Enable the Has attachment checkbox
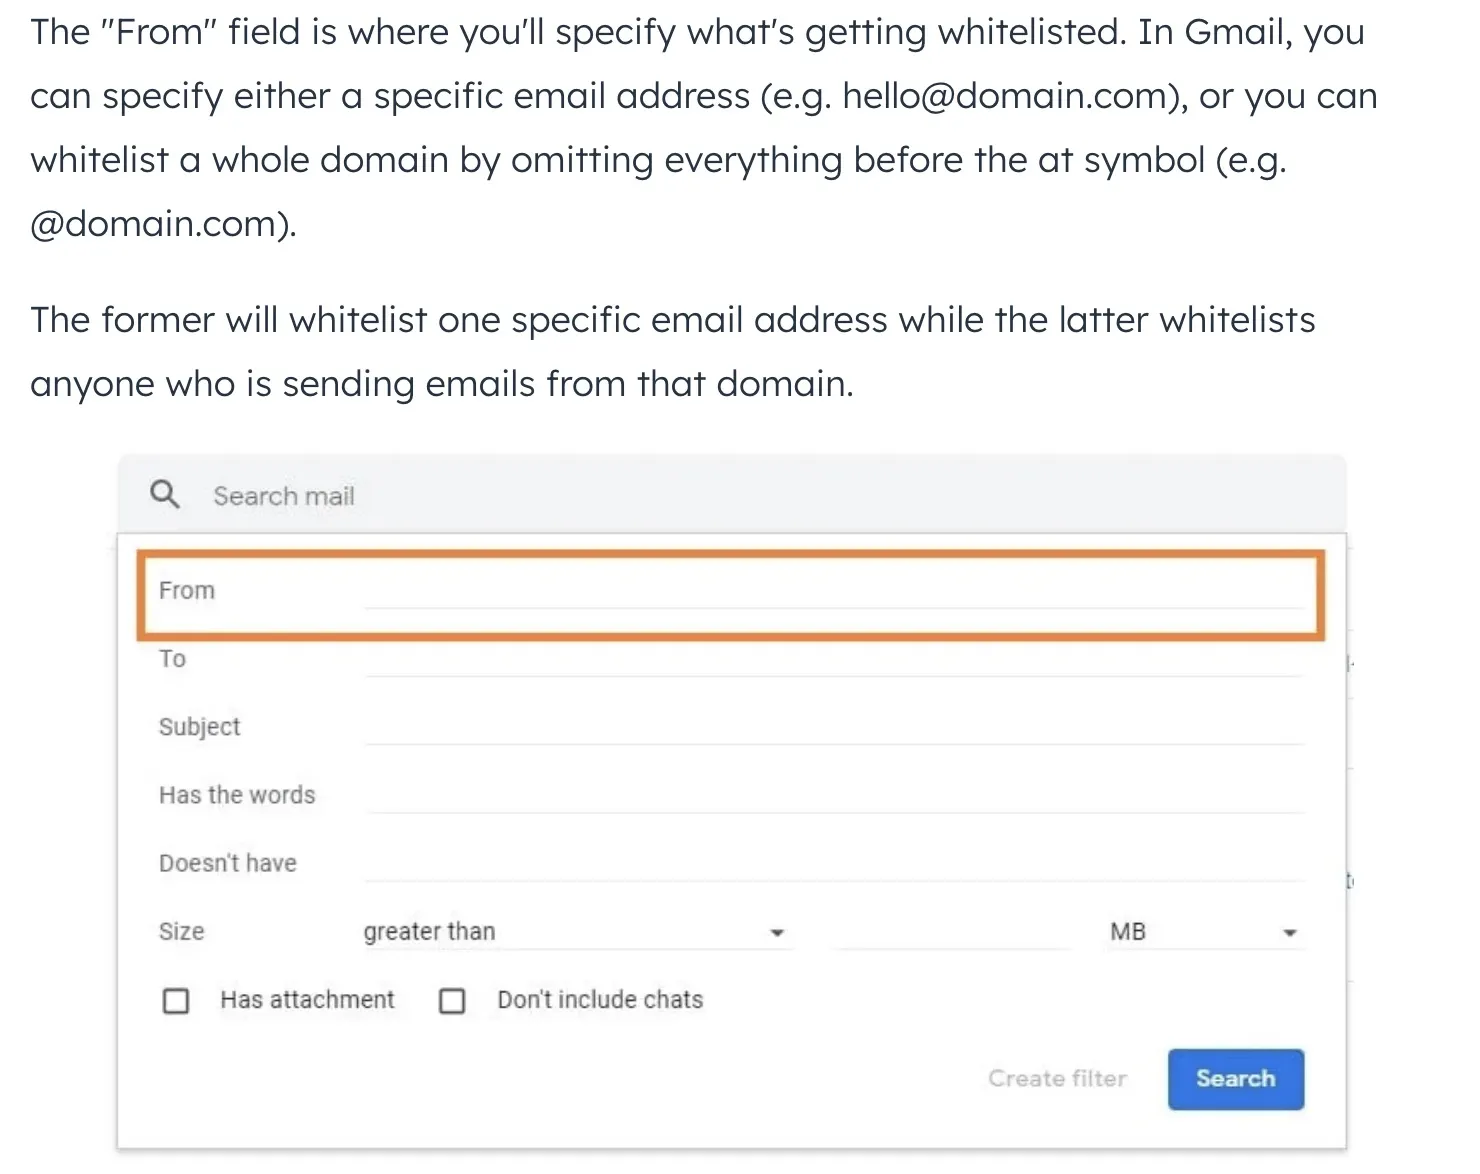Viewport: 1480px width, 1174px height. pyautogui.click(x=176, y=1001)
